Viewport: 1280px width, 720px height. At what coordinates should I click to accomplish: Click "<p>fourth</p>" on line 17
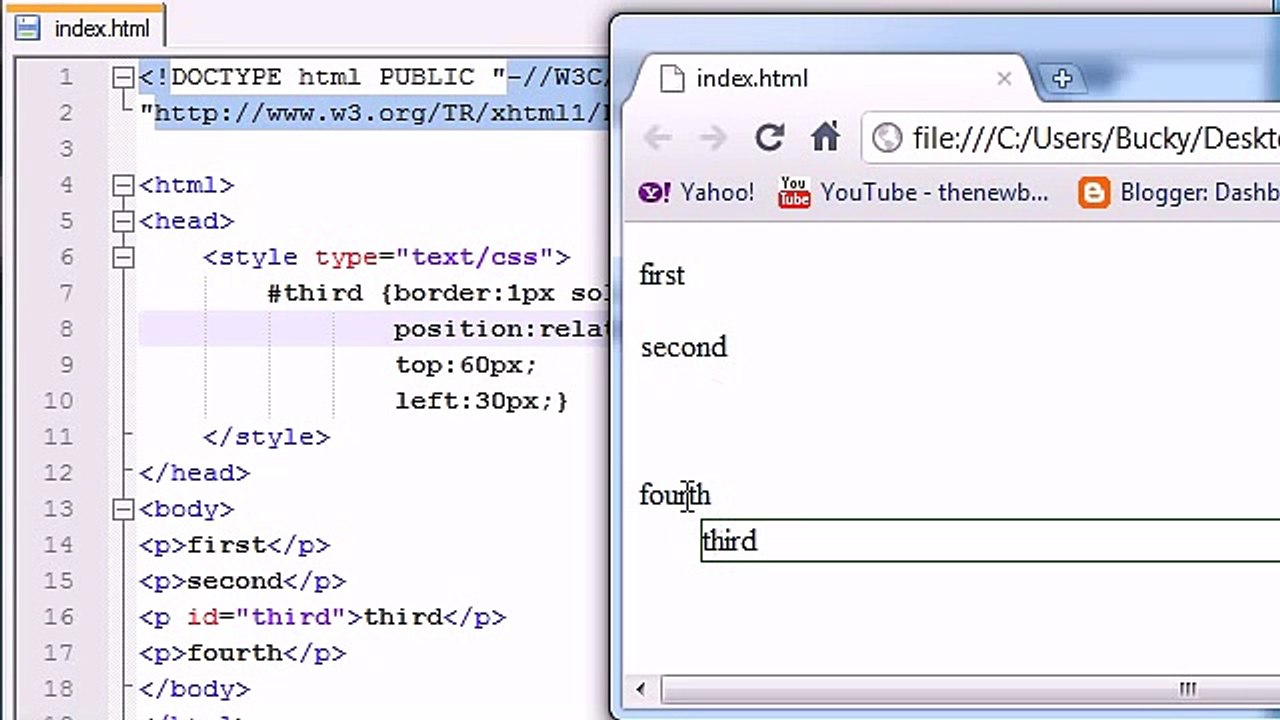[x=242, y=653]
